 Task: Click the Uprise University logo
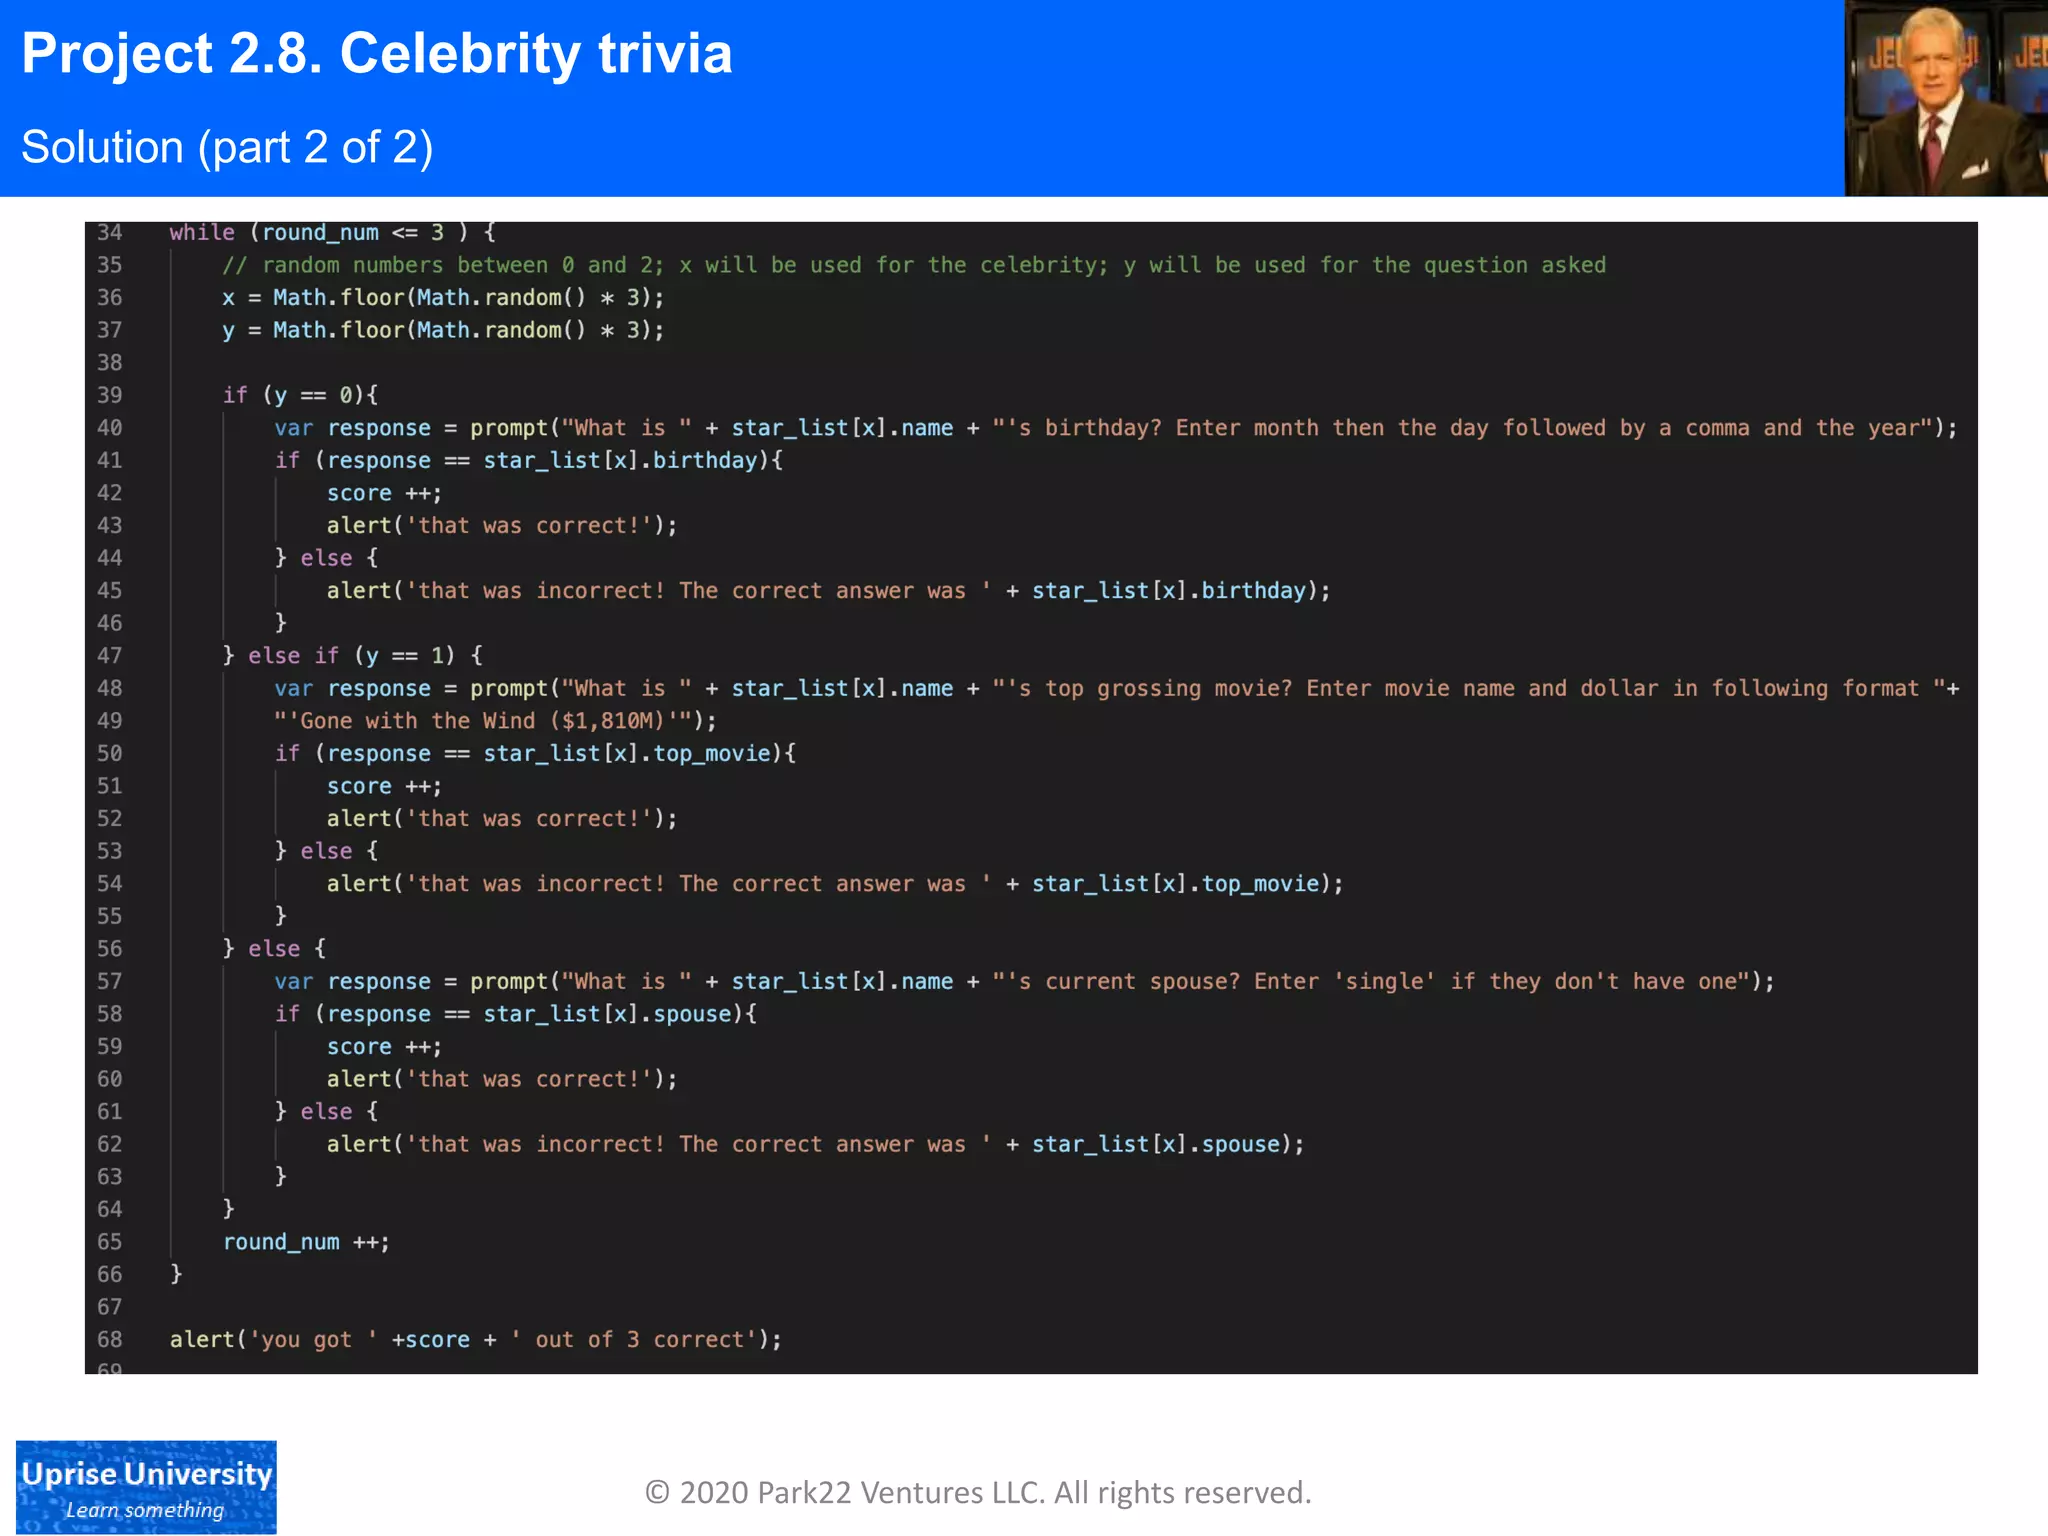pyautogui.click(x=146, y=1487)
